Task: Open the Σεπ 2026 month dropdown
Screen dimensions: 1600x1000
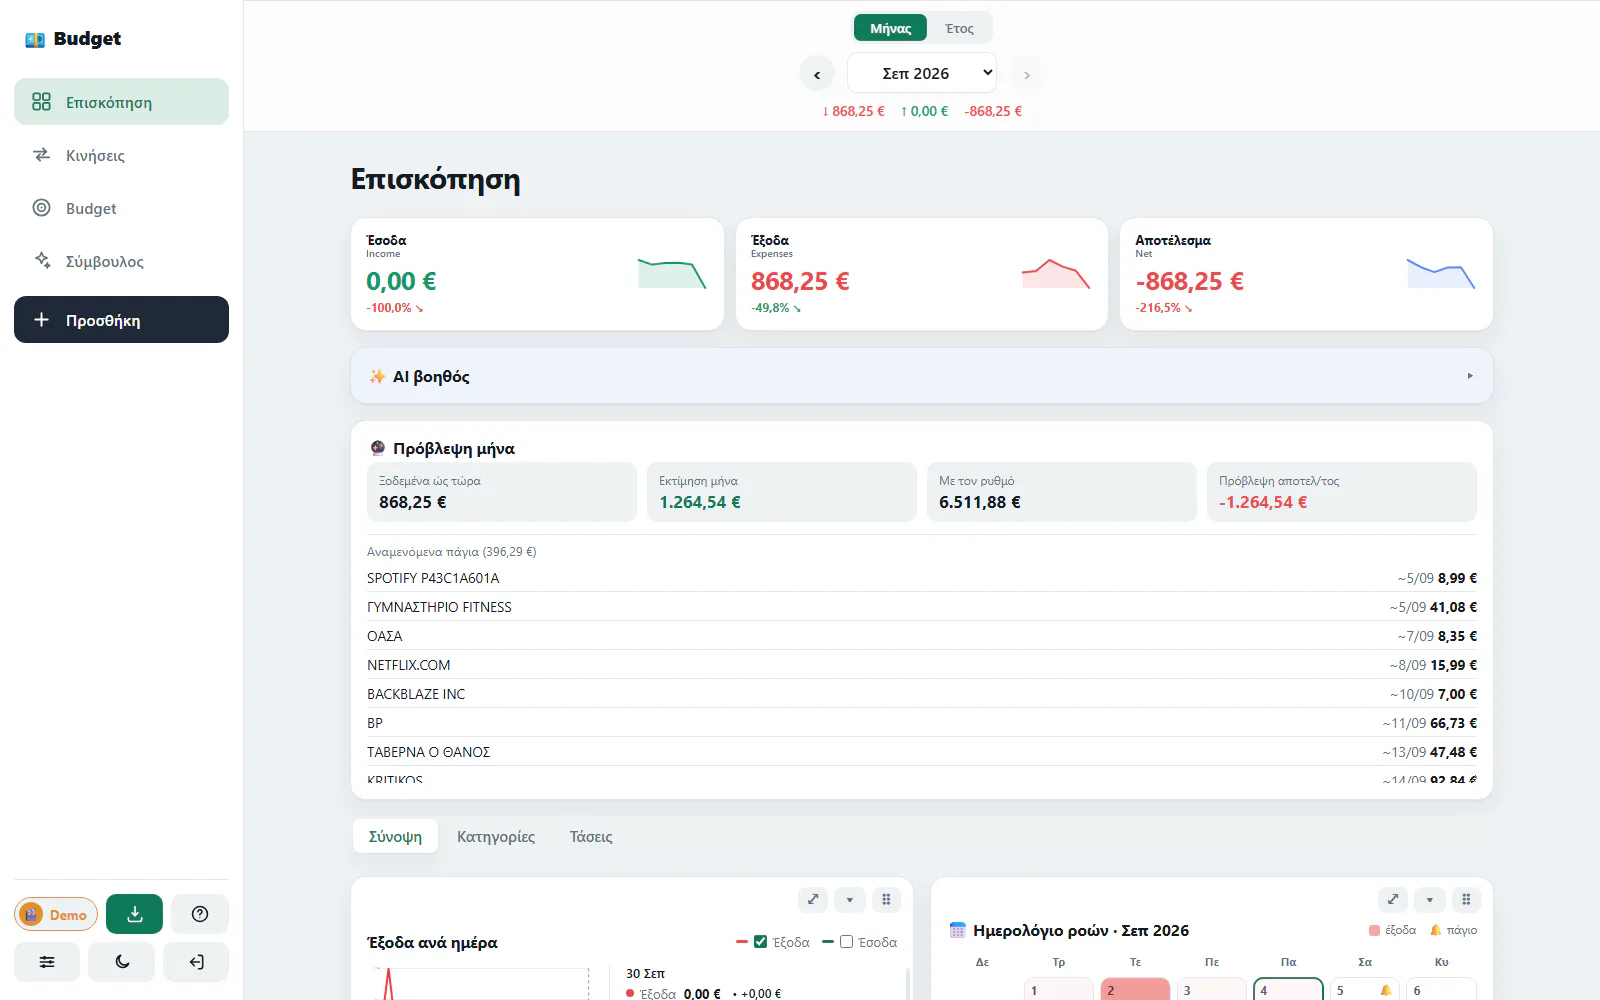Action: point(922,73)
